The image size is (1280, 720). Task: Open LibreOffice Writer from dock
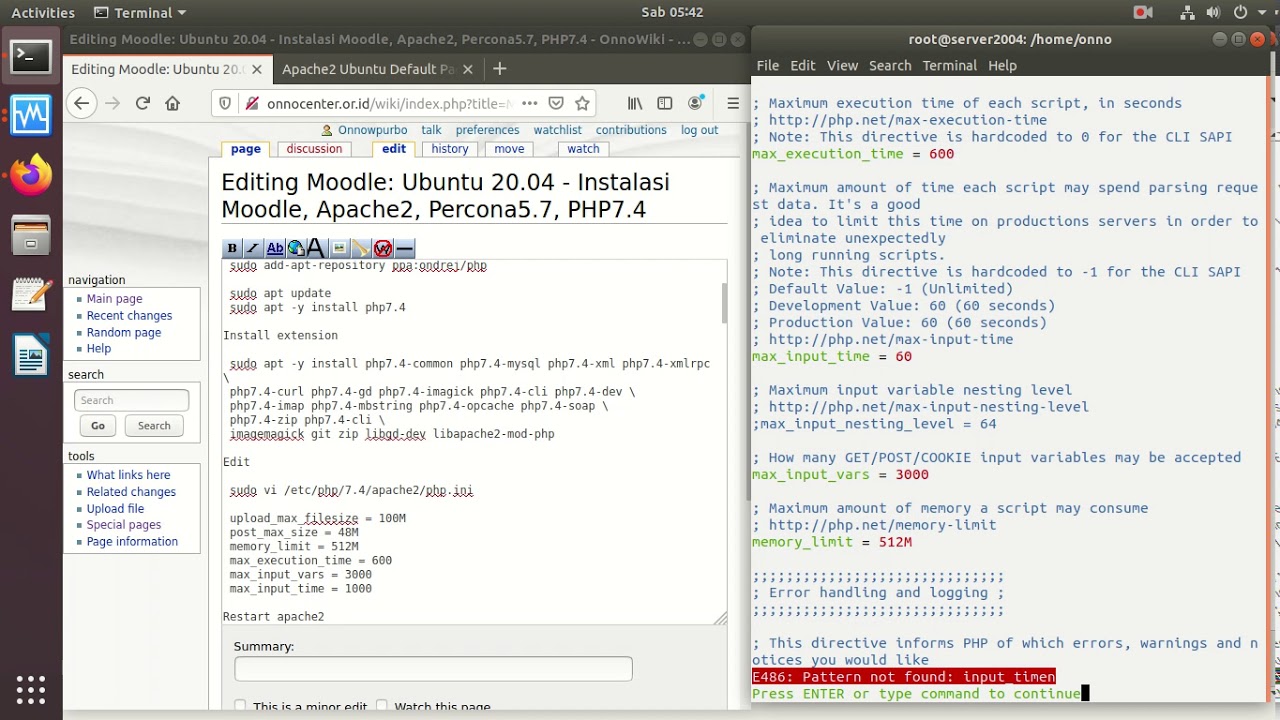coord(31,356)
